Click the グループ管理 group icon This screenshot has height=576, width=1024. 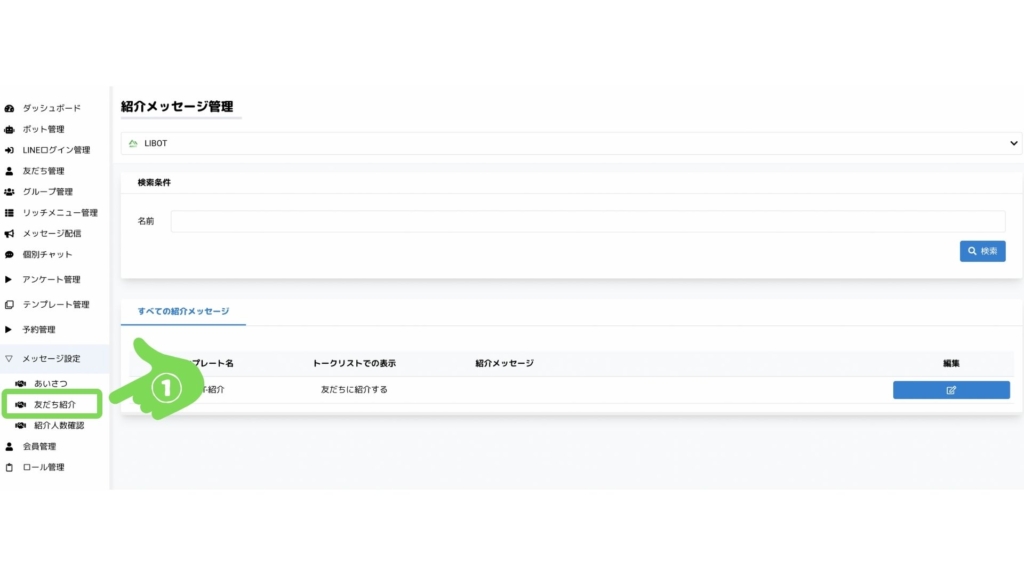click(x=9, y=192)
